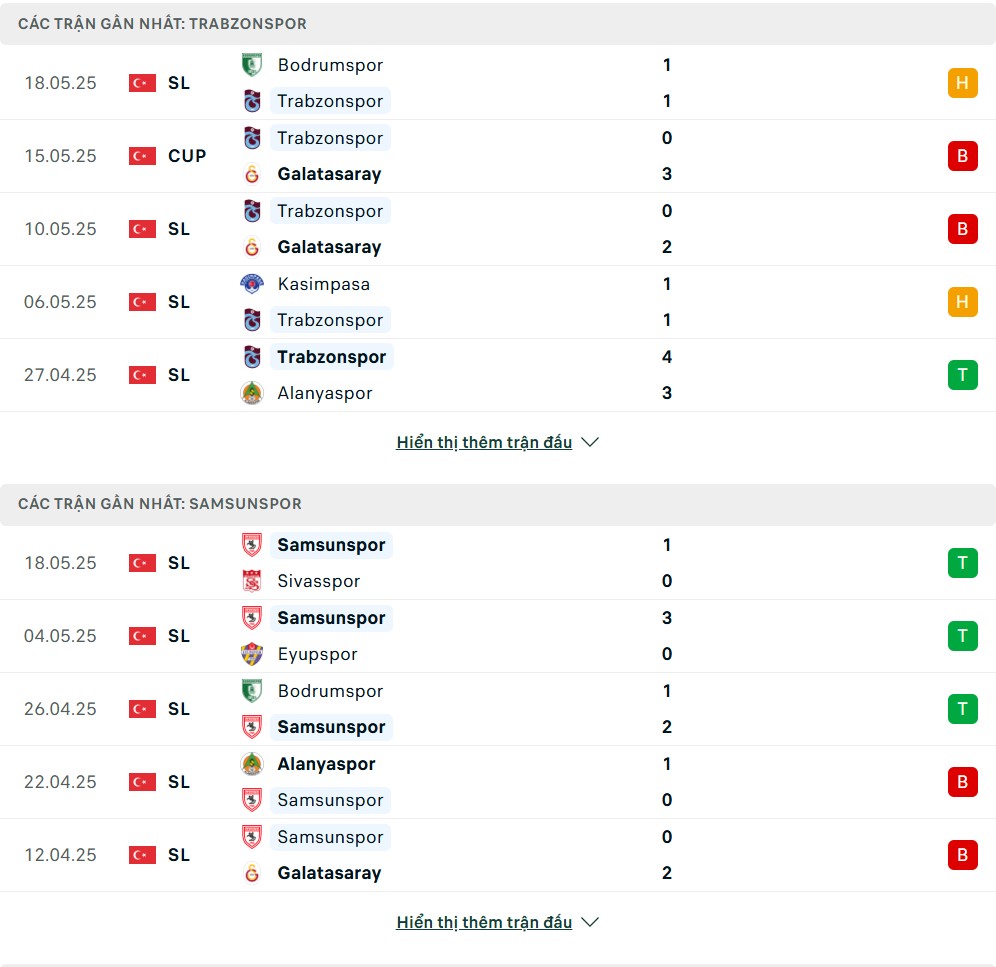Open Samsunspor team from Sivasspor match
Image resolution: width=996 pixels, height=967 pixels.
click(331, 545)
